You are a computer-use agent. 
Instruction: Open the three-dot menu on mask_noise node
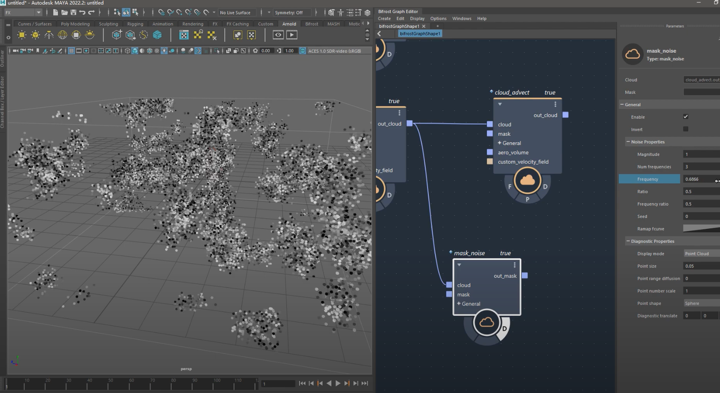point(515,265)
